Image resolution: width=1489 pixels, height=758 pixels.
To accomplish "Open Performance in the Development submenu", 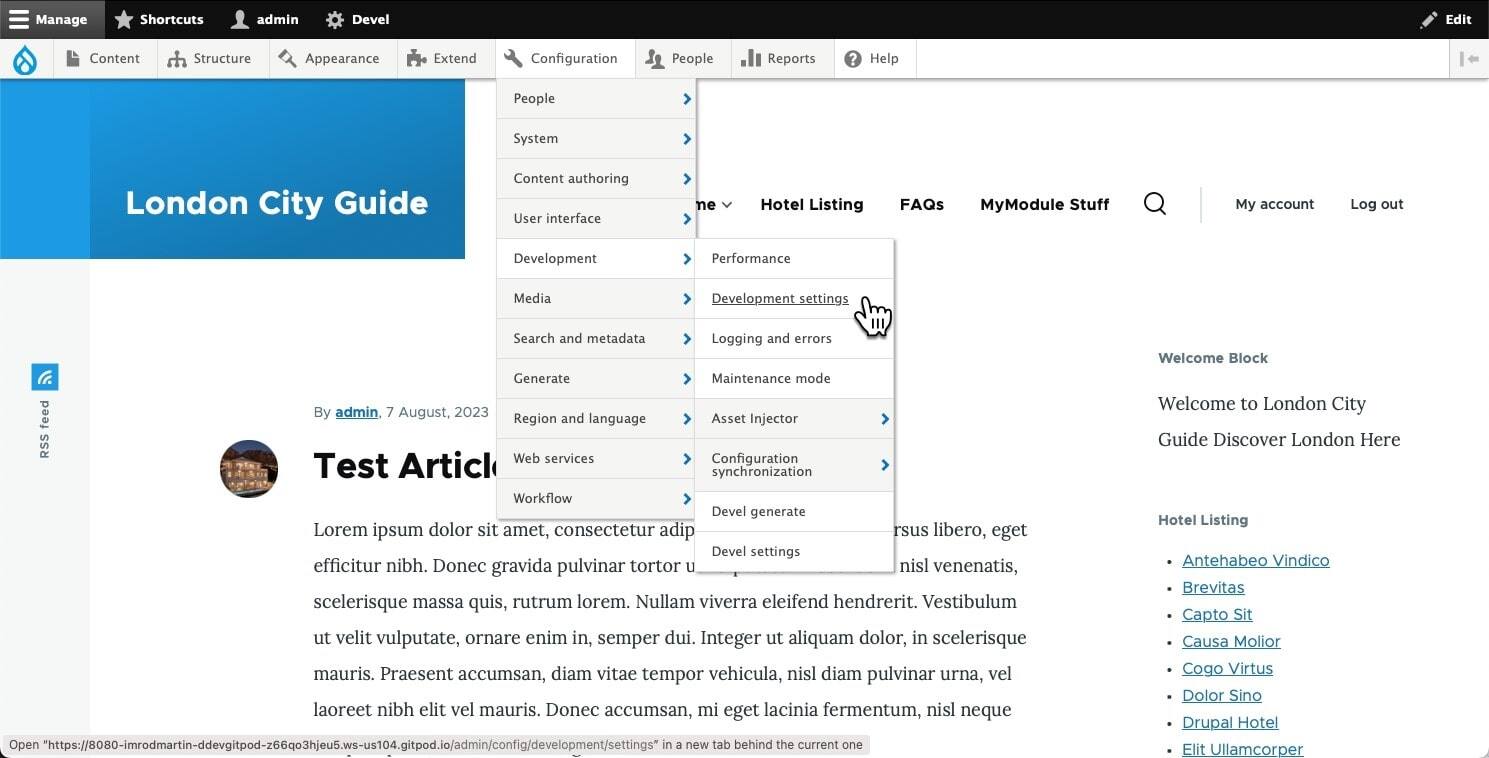I will point(794,259).
